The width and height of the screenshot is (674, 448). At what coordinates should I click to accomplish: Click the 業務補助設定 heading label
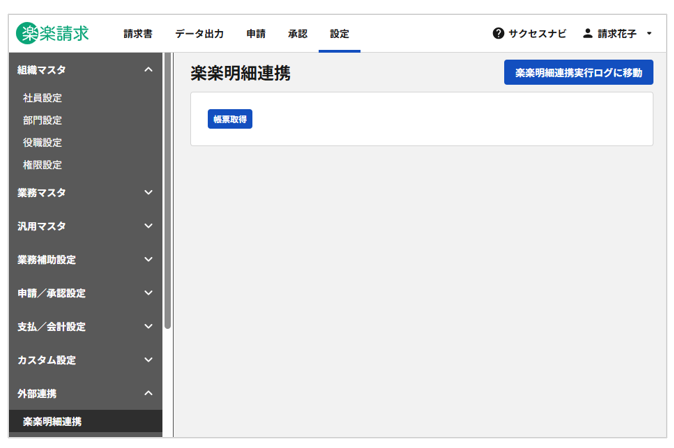pyautogui.click(x=46, y=260)
